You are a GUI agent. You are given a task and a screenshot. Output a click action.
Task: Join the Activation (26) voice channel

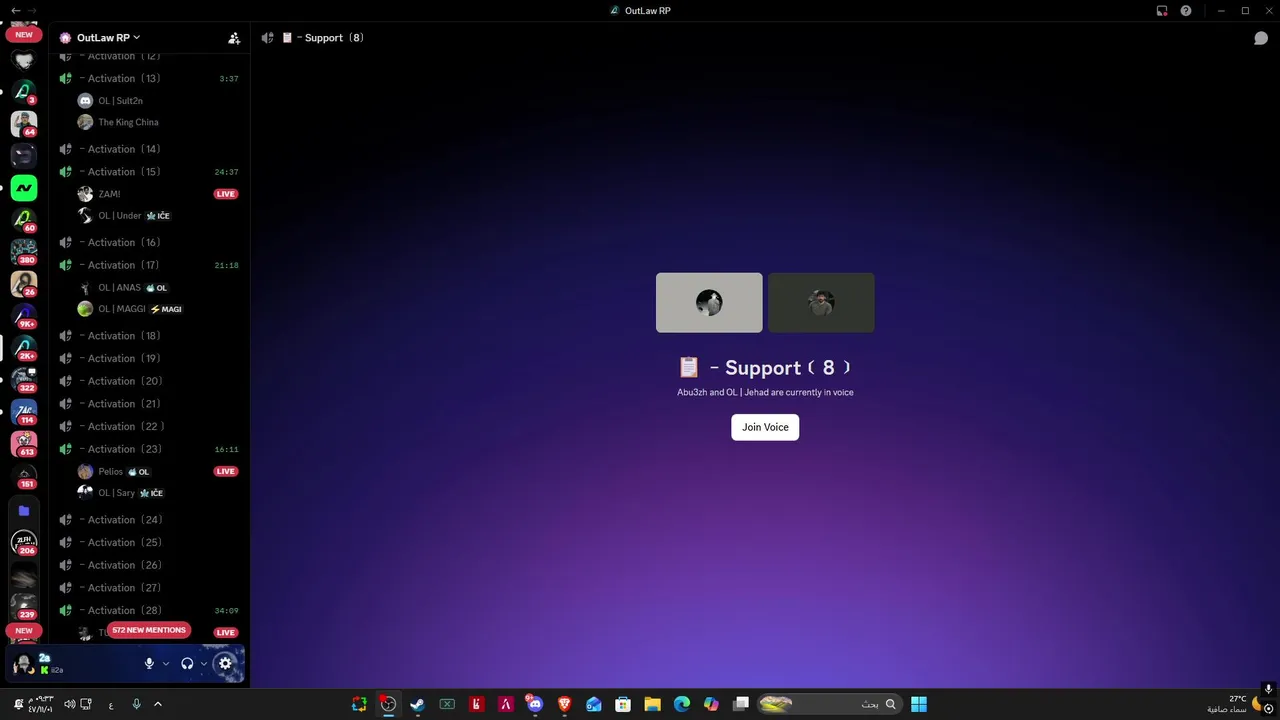tap(148, 565)
